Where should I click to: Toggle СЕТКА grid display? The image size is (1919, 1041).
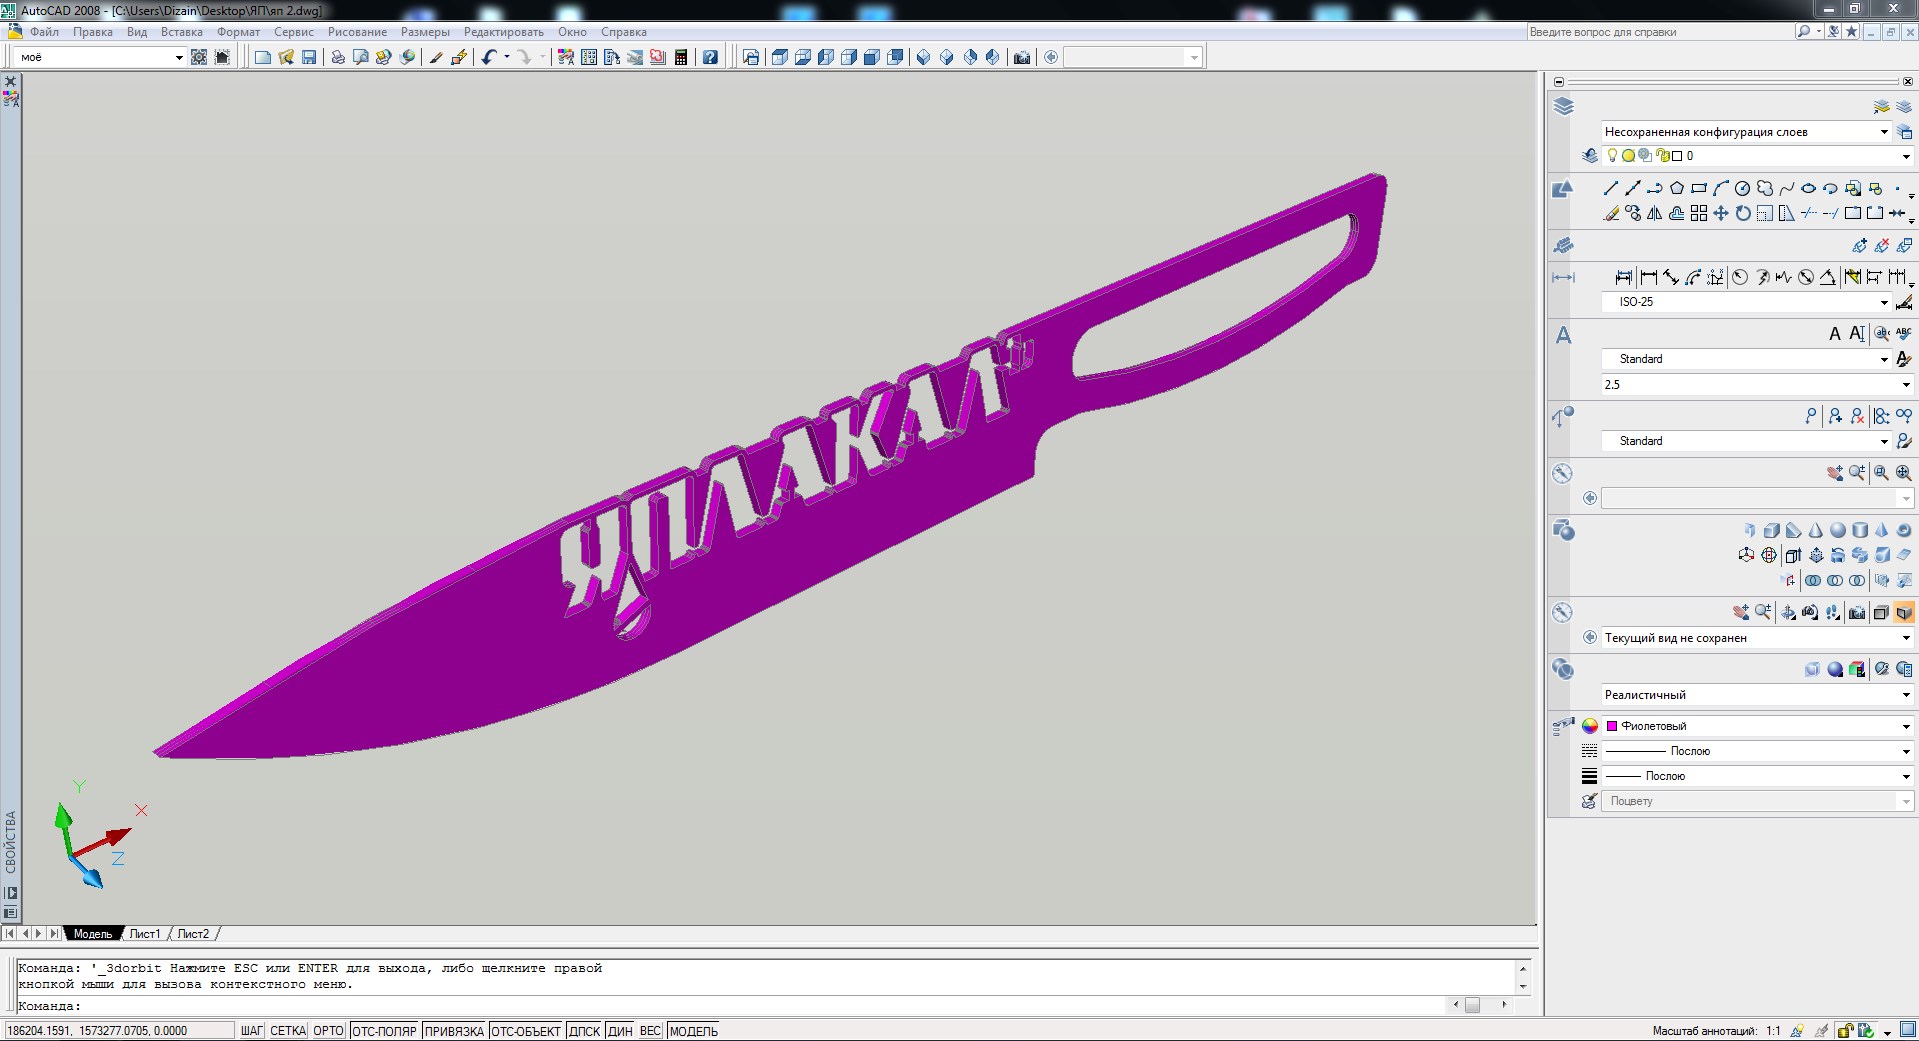tap(288, 1031)
